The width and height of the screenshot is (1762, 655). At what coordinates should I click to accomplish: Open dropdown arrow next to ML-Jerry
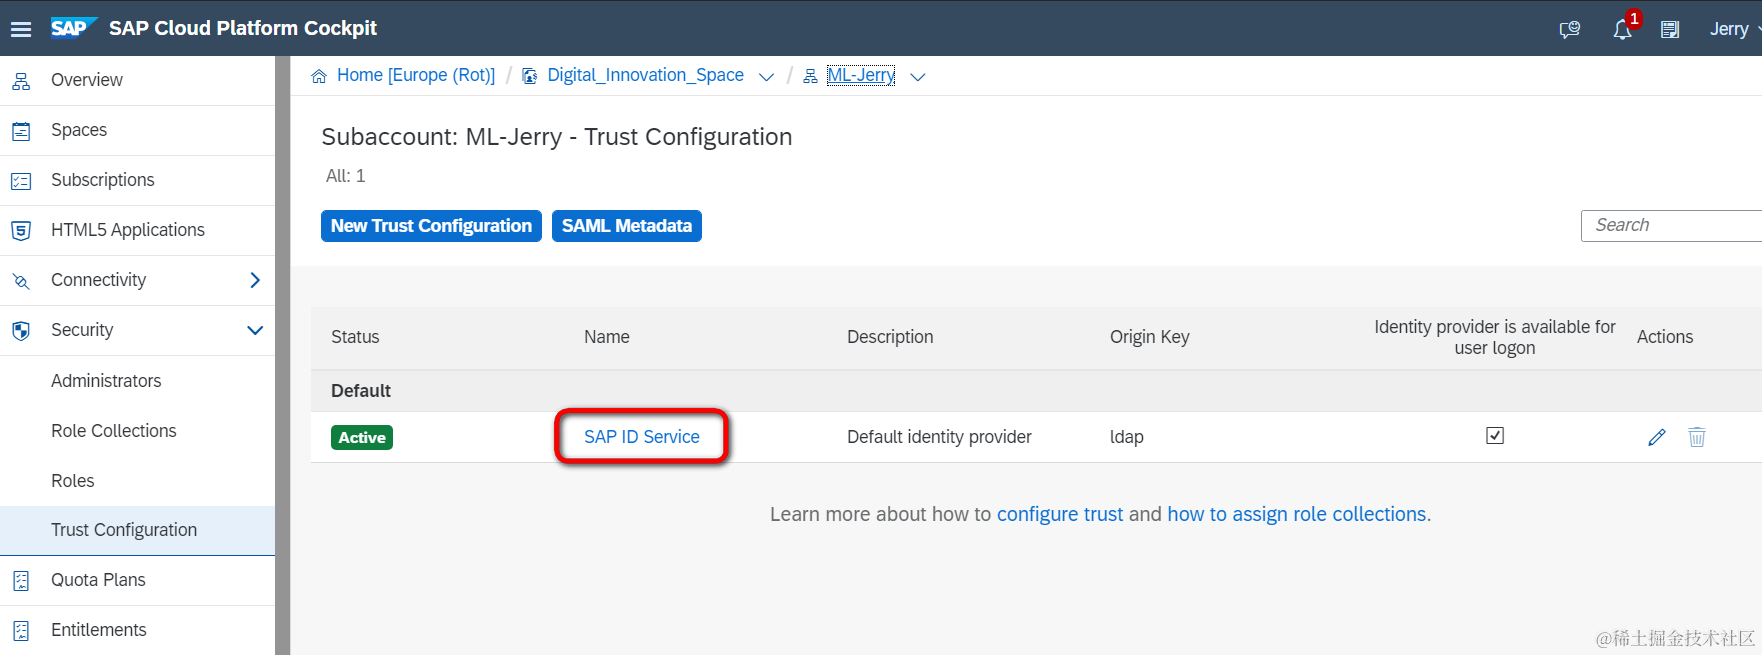click(x=918, y=77)
